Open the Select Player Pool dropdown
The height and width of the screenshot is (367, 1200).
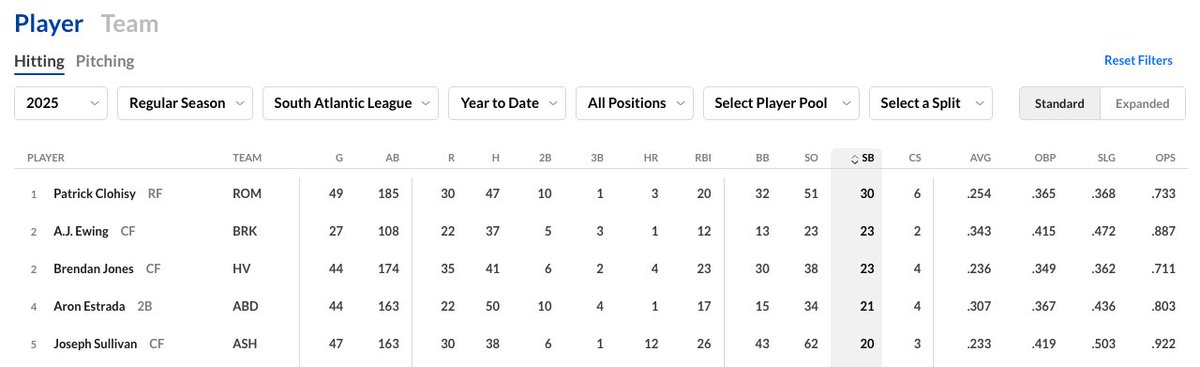(781, 103)
